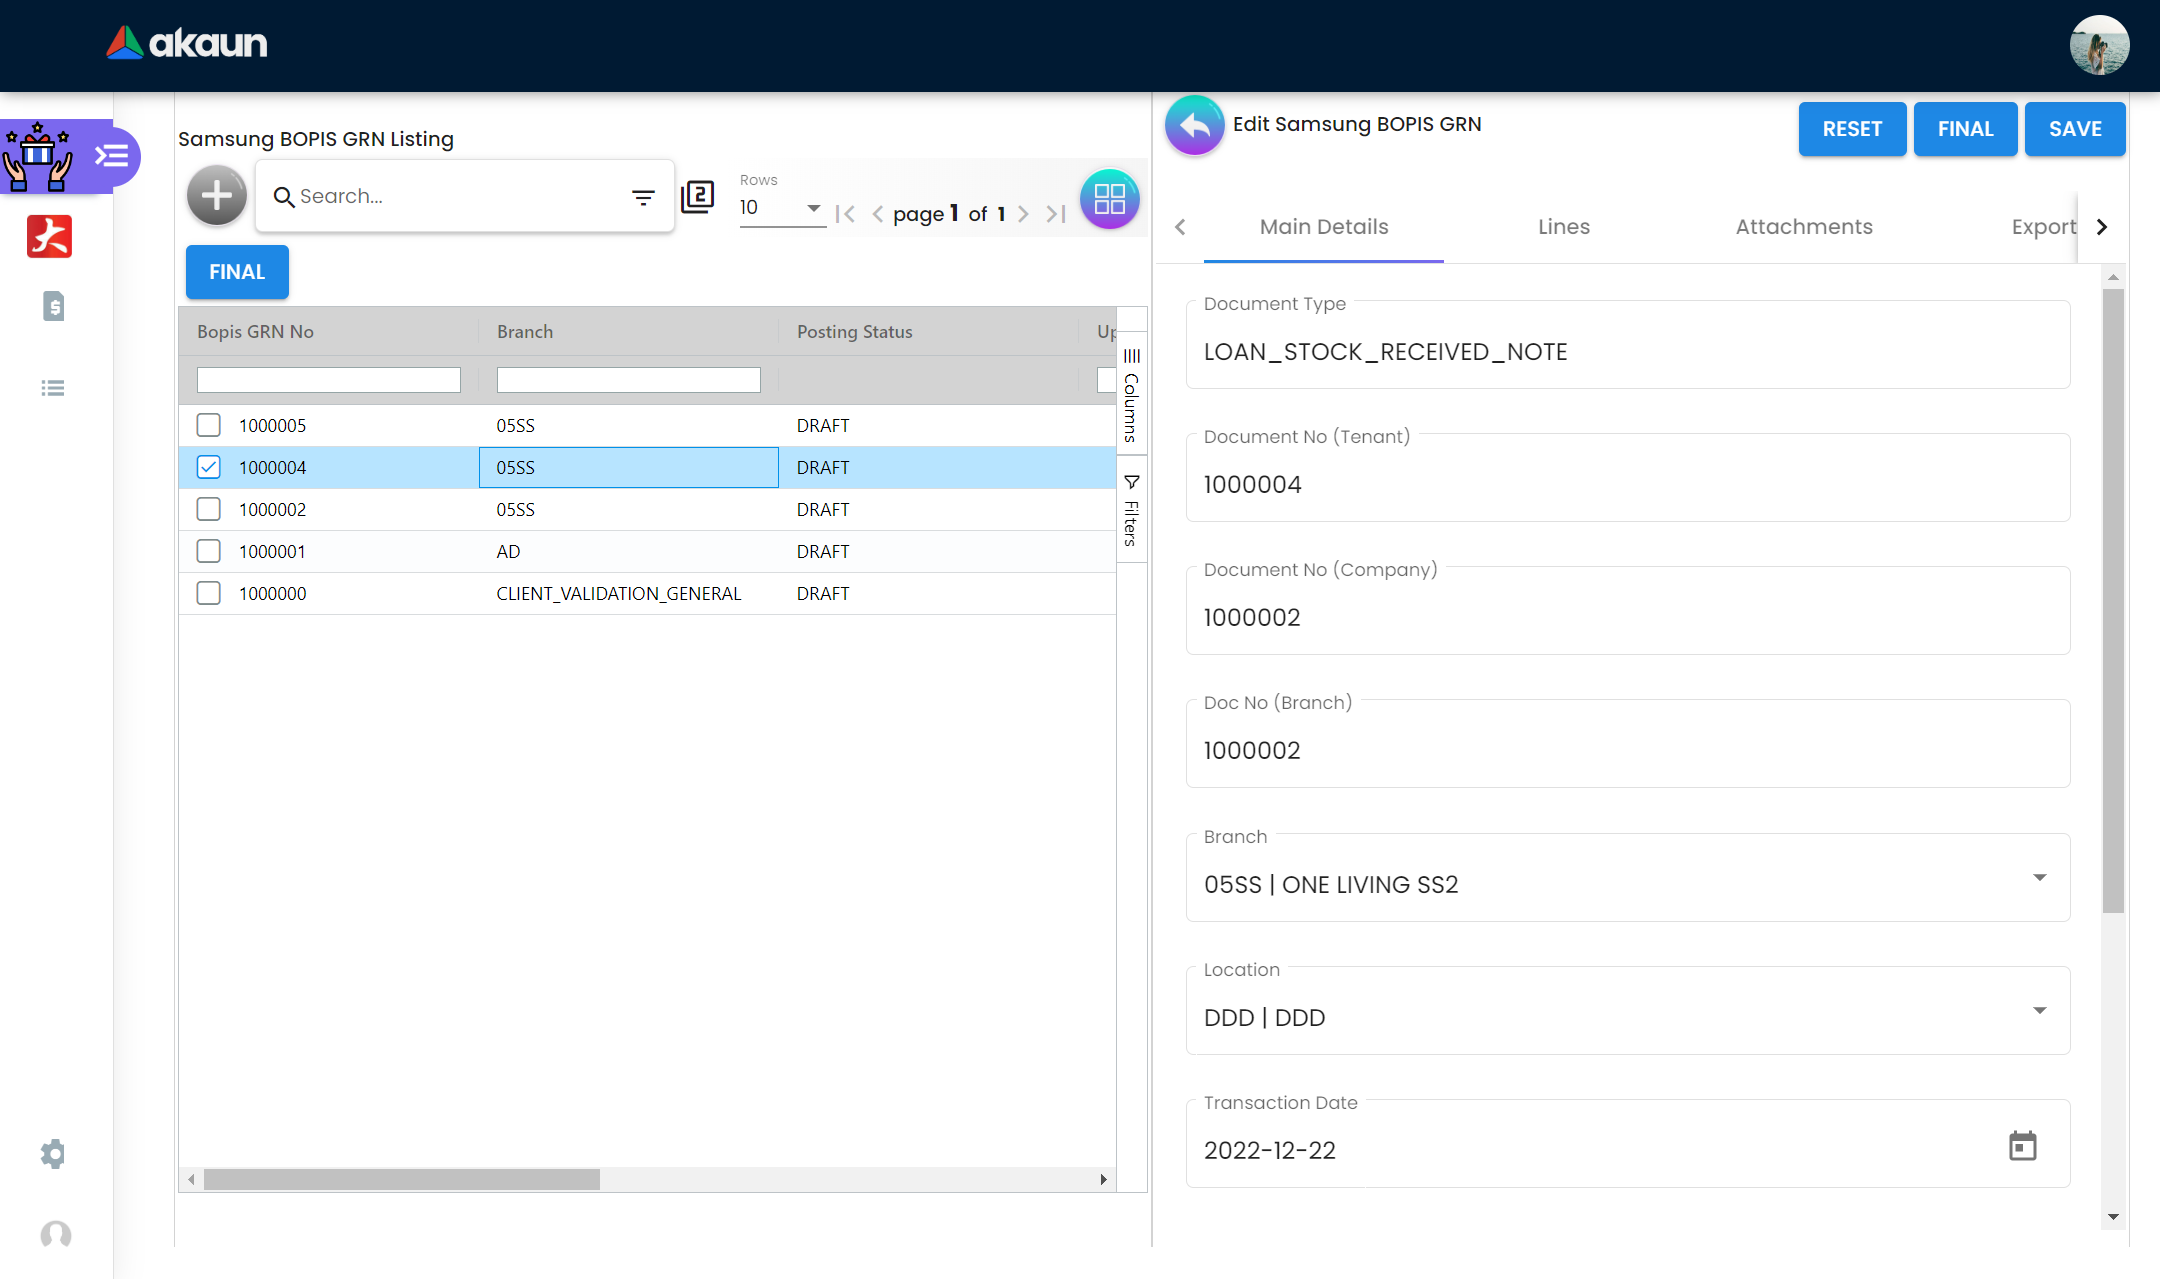The width and height of the screenshot is (2160, 1279).
Task: Select the checkbox for GRN 1000001
Action: [x=209, y=551]
